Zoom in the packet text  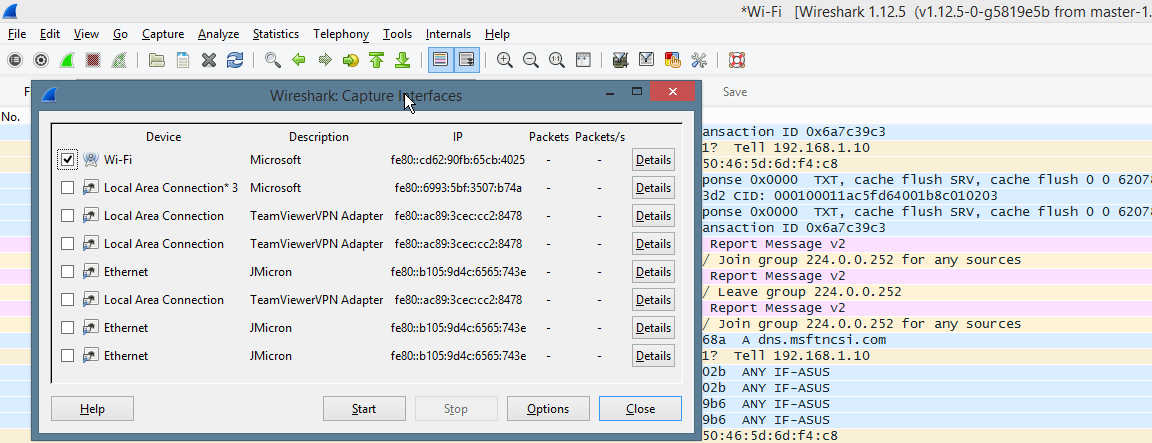coord(505,60)
